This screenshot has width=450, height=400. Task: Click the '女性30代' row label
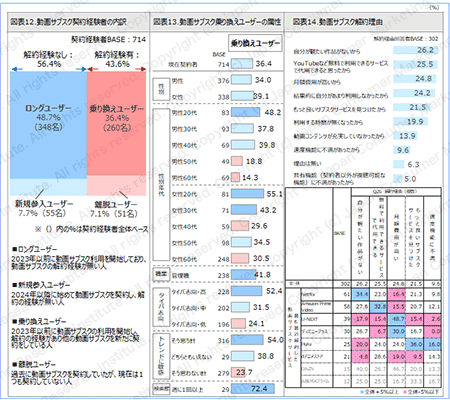click(x=184, y=211)
